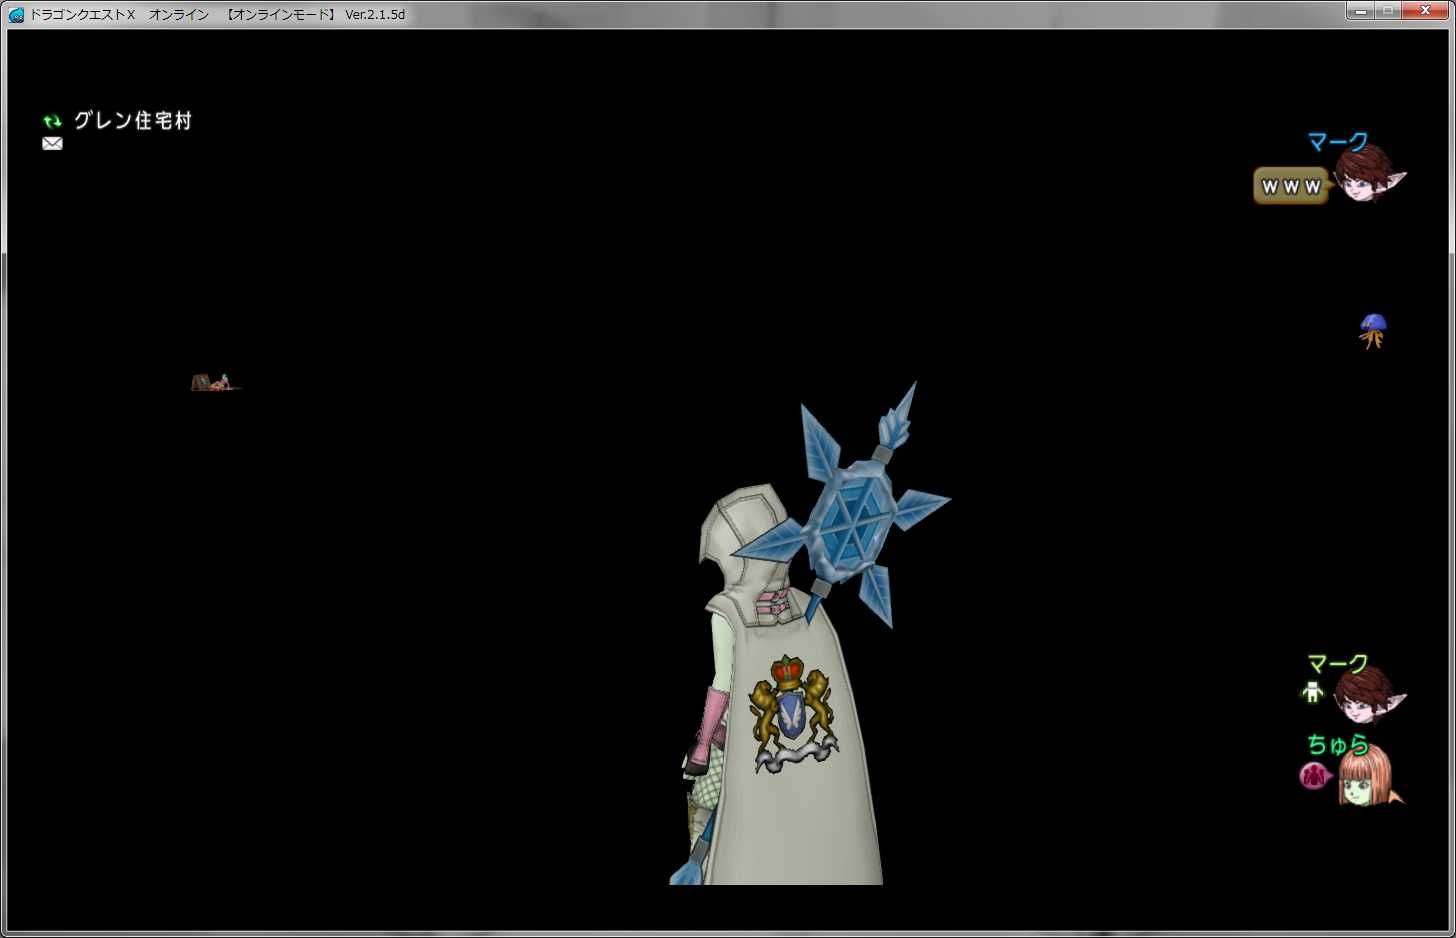The image size is (1456, 938).
Task: Click the Dragon Quest X title bar icon
Action: point(16,14)
